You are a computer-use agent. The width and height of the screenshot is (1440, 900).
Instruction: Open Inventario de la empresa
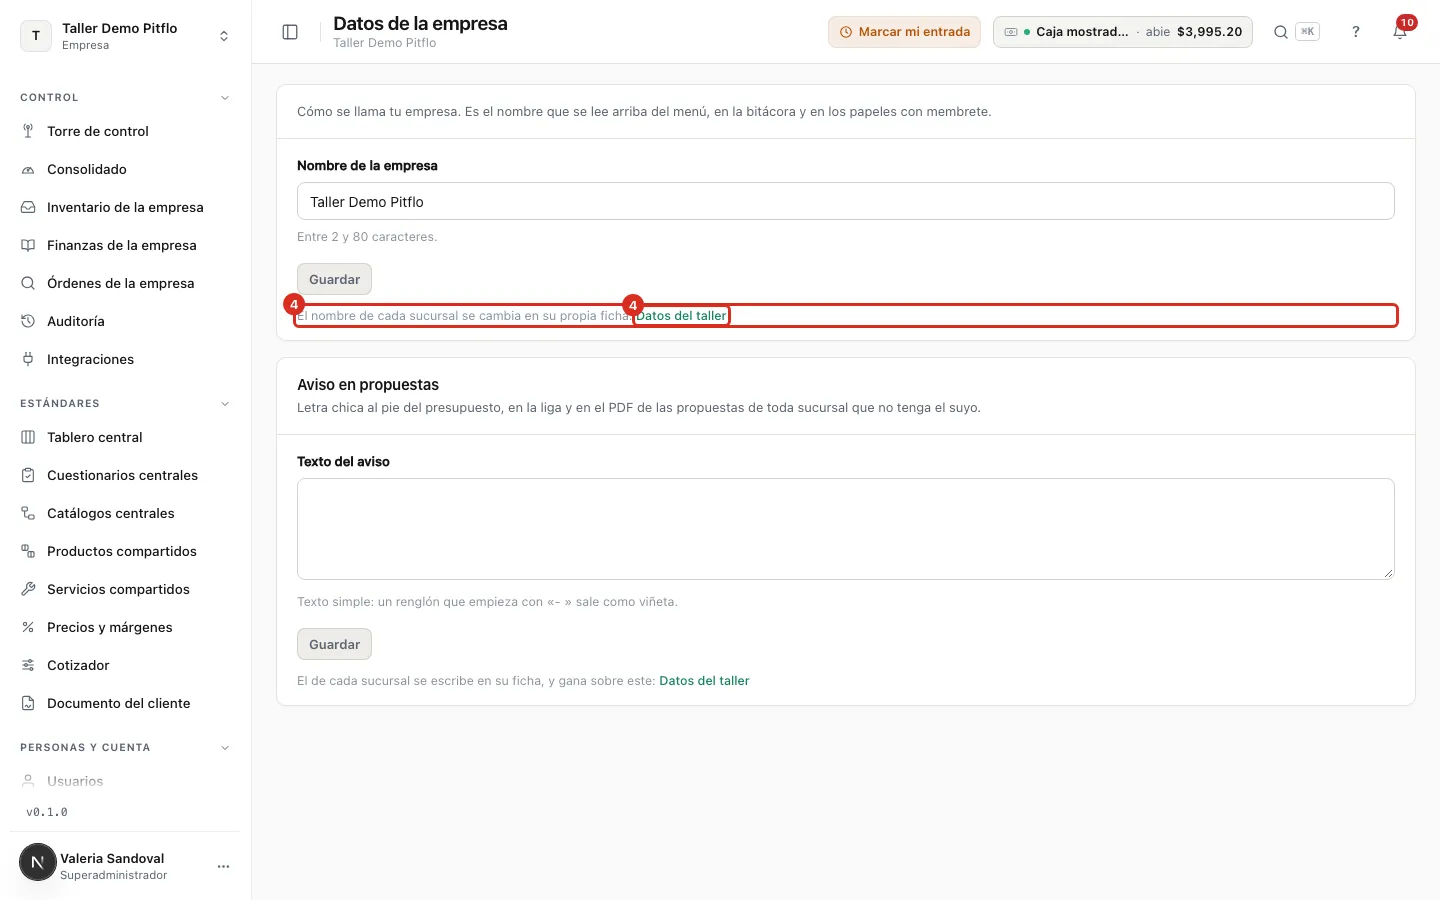pos(125,207)
